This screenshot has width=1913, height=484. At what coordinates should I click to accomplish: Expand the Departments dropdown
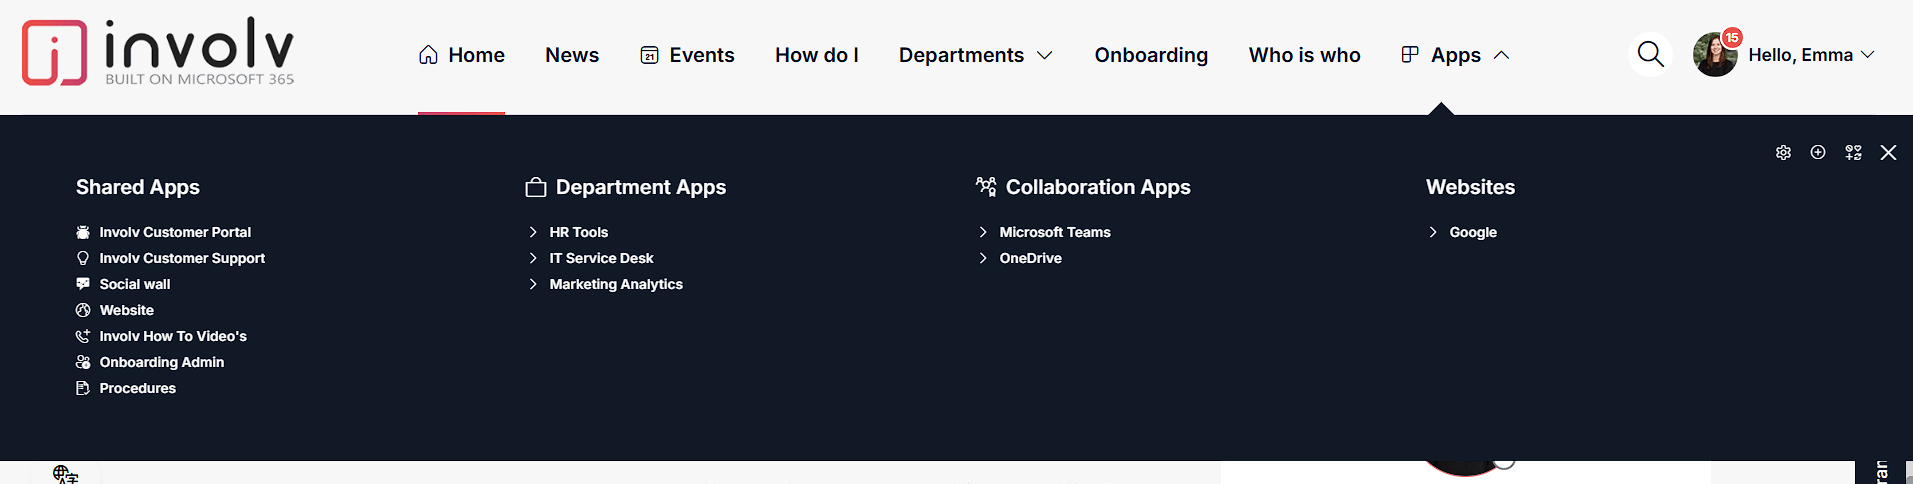click(x=975, y=55)
